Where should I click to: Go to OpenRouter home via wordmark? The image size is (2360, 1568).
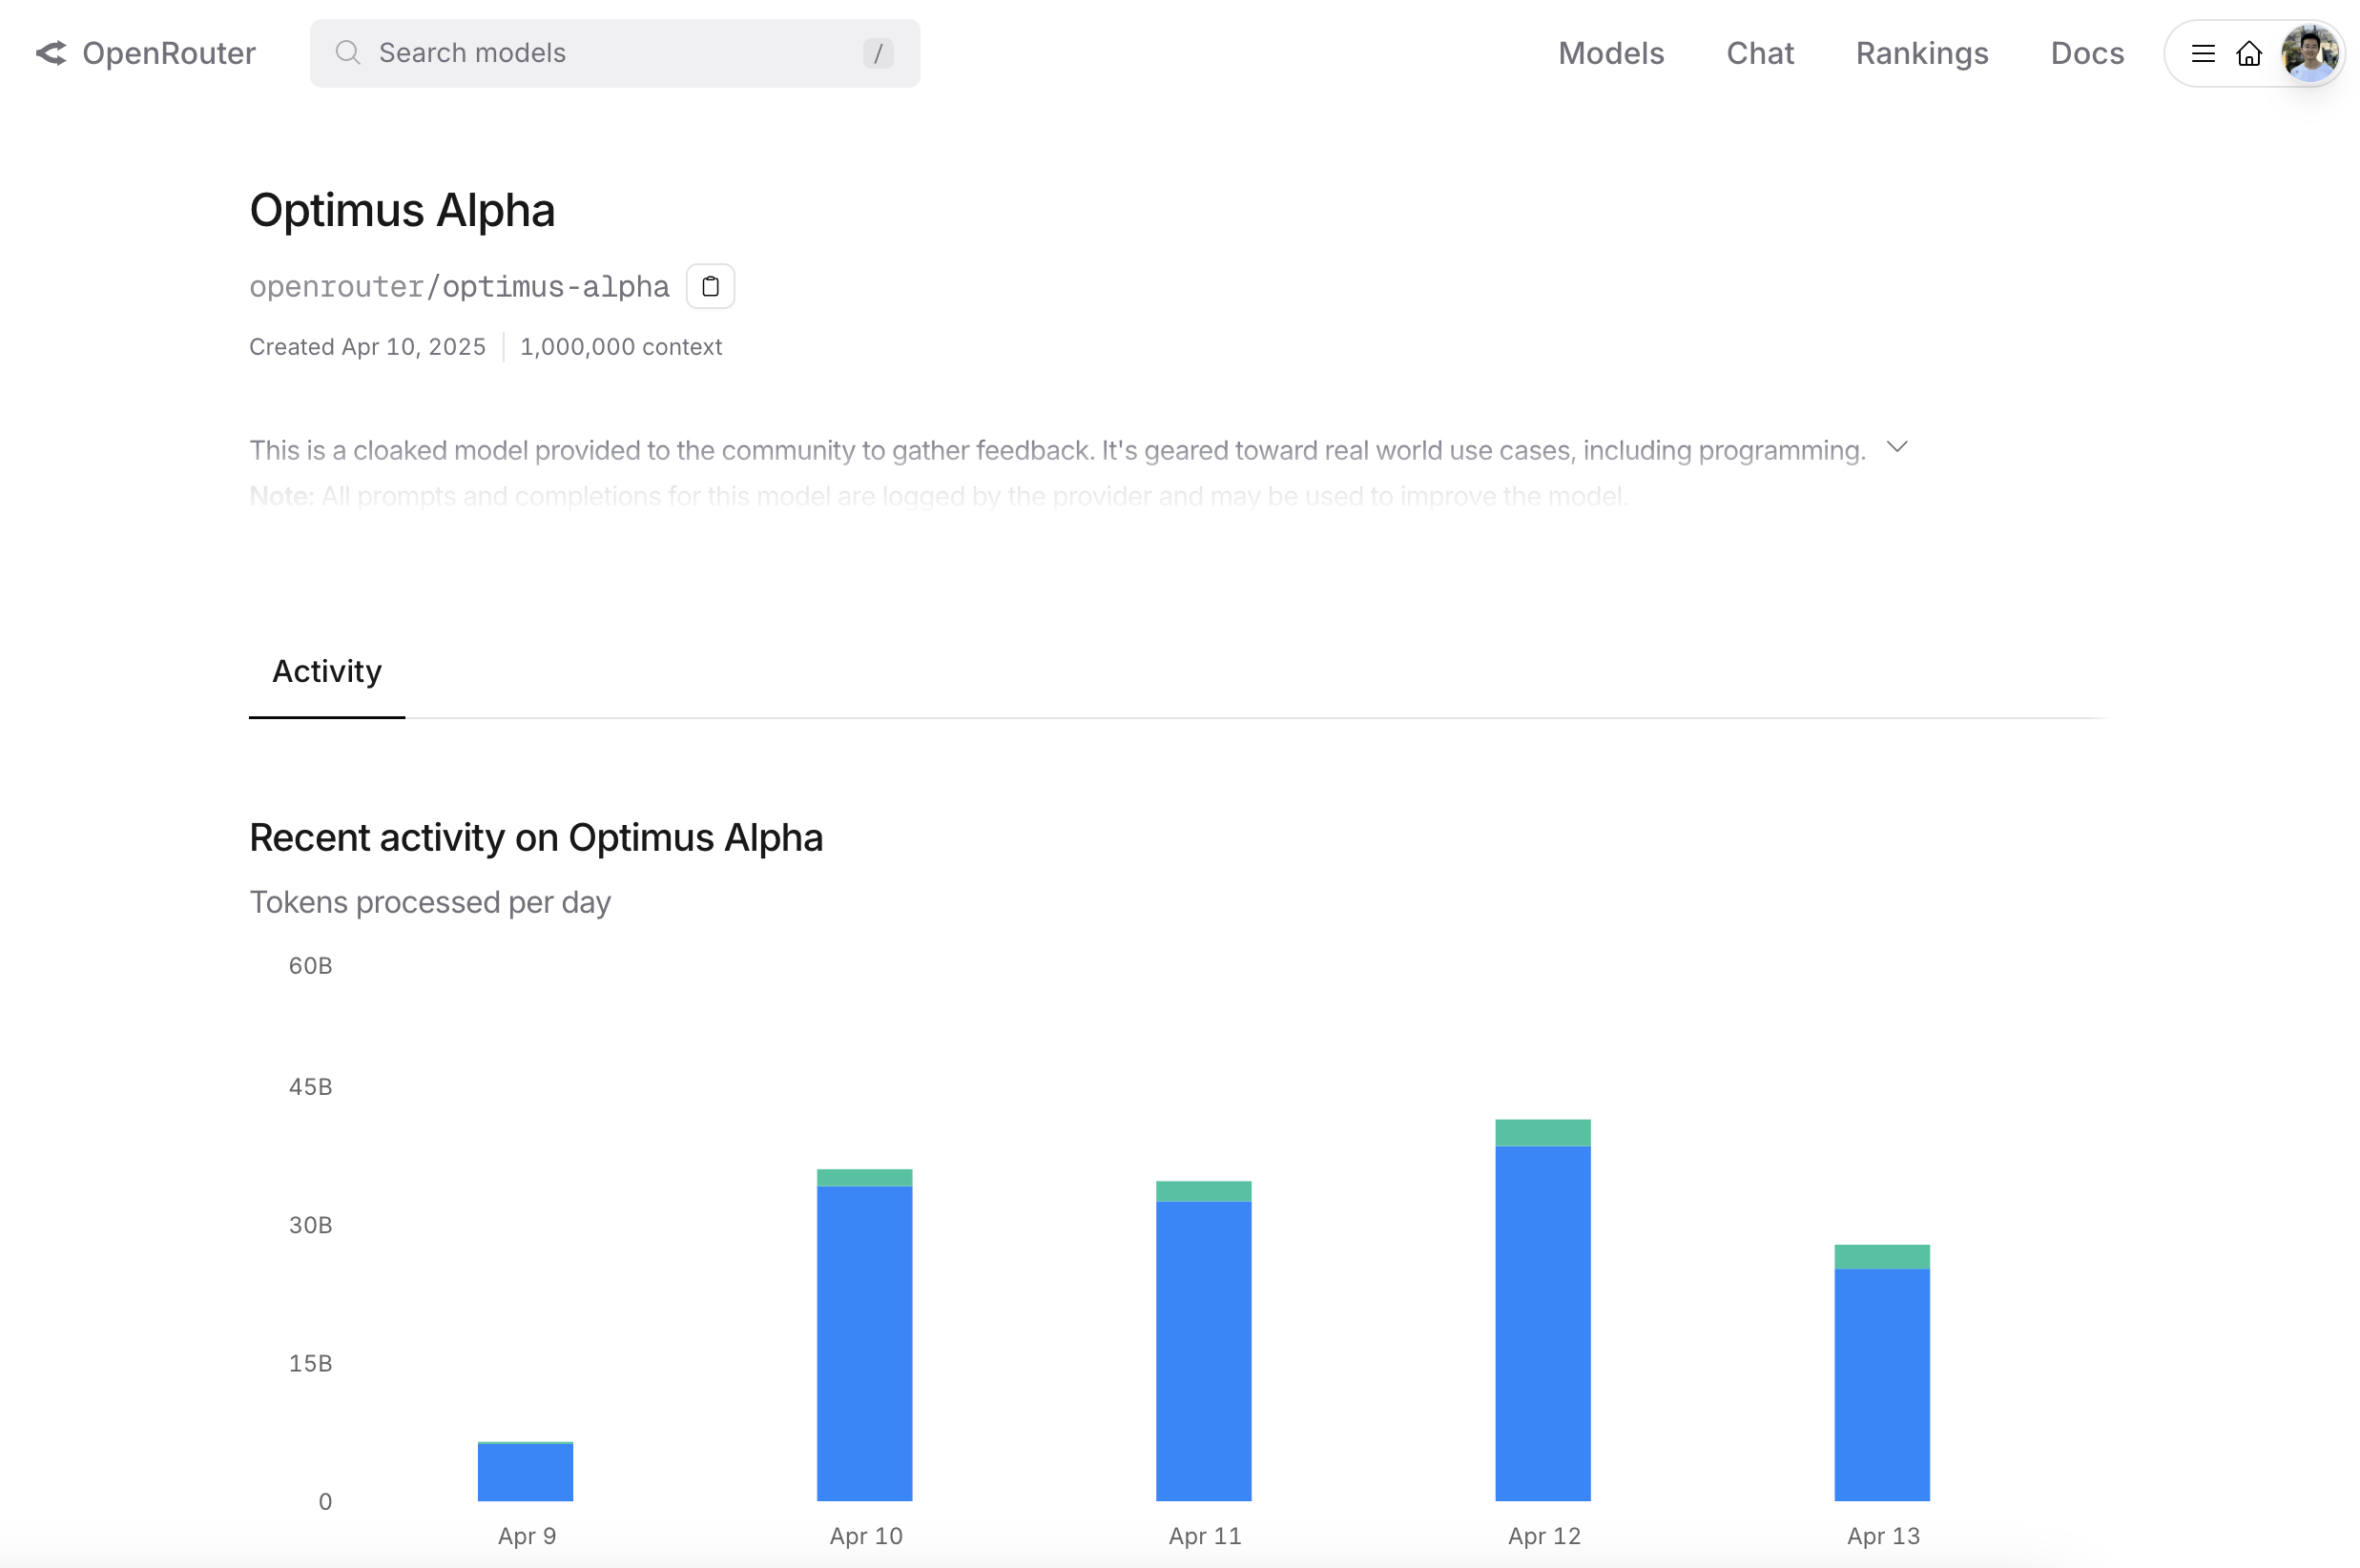pos(168,53)
